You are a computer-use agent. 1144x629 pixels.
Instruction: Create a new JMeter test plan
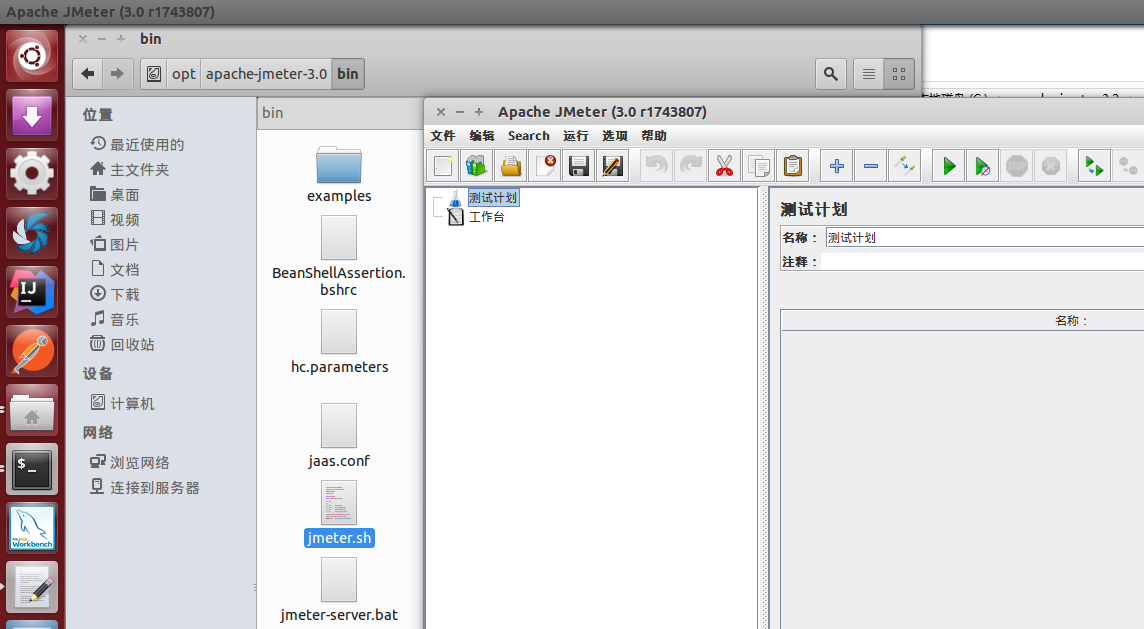point(443,166)
